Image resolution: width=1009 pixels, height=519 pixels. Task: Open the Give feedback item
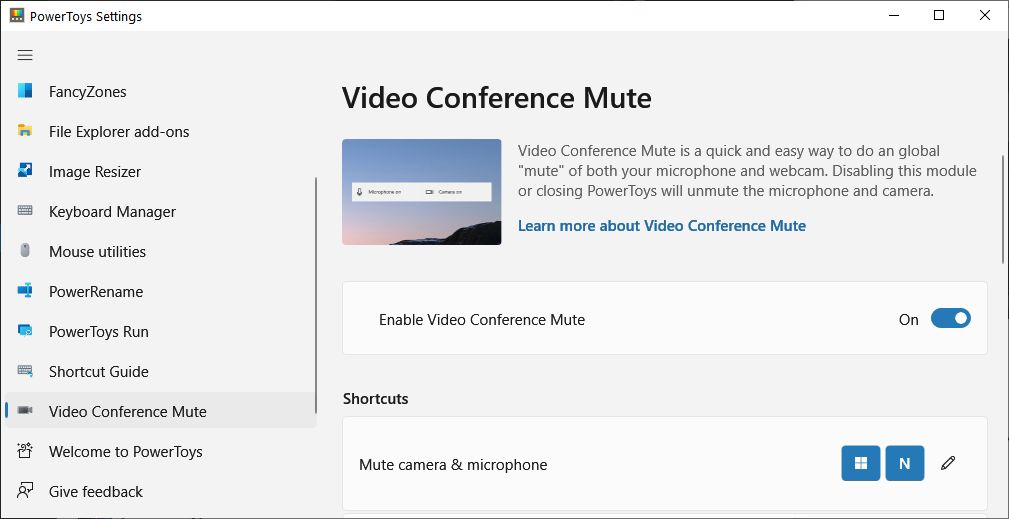(x=95, y=492)
